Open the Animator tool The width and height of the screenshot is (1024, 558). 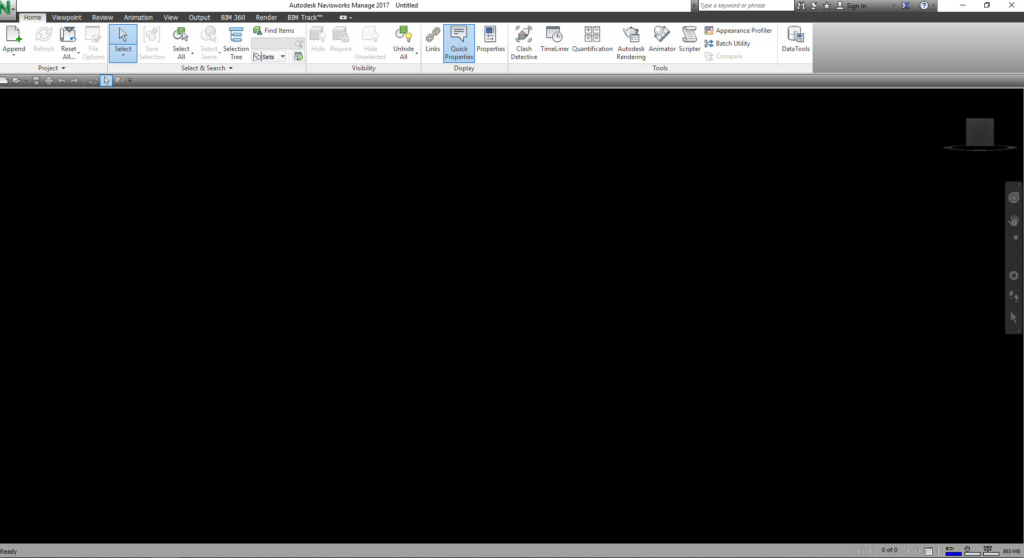tap(661, 36)
